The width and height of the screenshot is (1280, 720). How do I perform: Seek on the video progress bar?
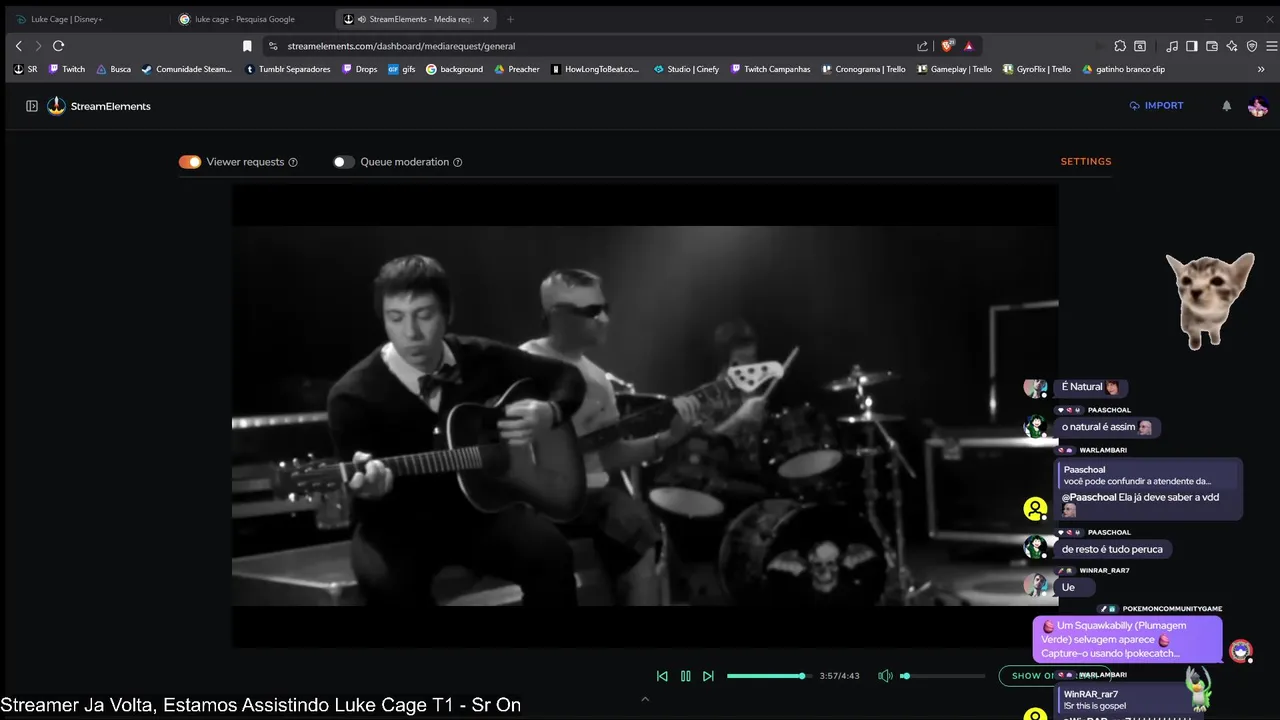point(767,676)
